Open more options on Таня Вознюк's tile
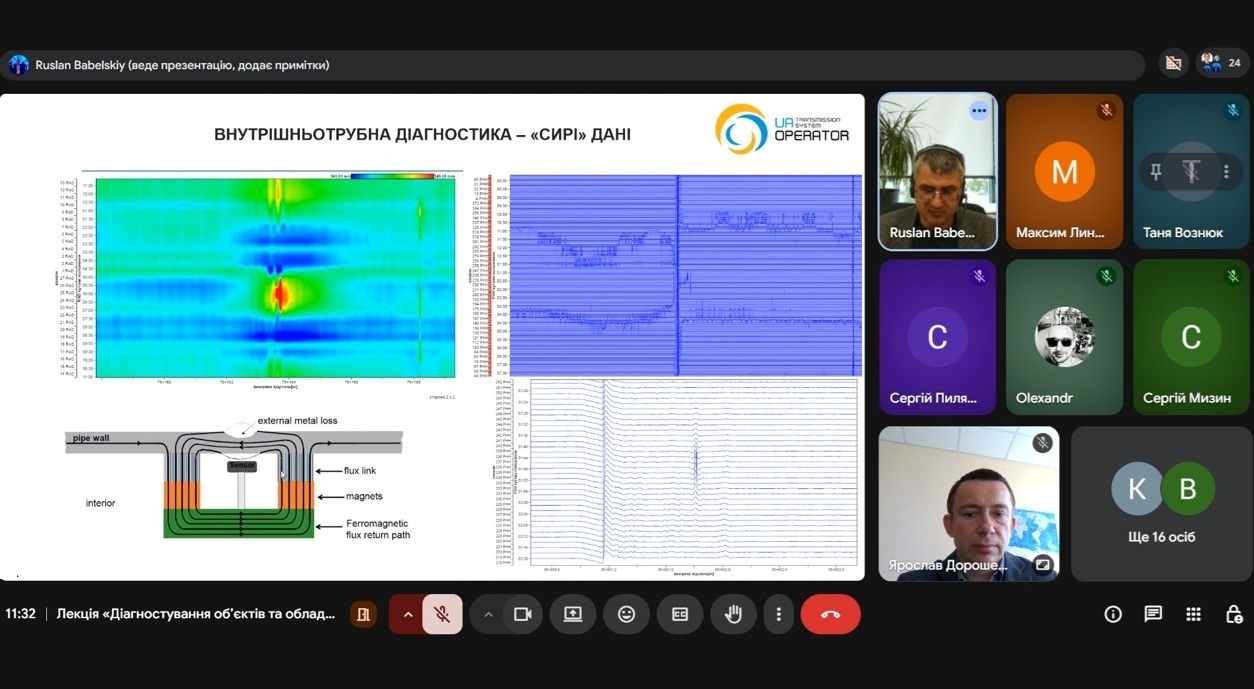Image resolution: width=1254 pixels, height=689 pixels. point(1226,172)
